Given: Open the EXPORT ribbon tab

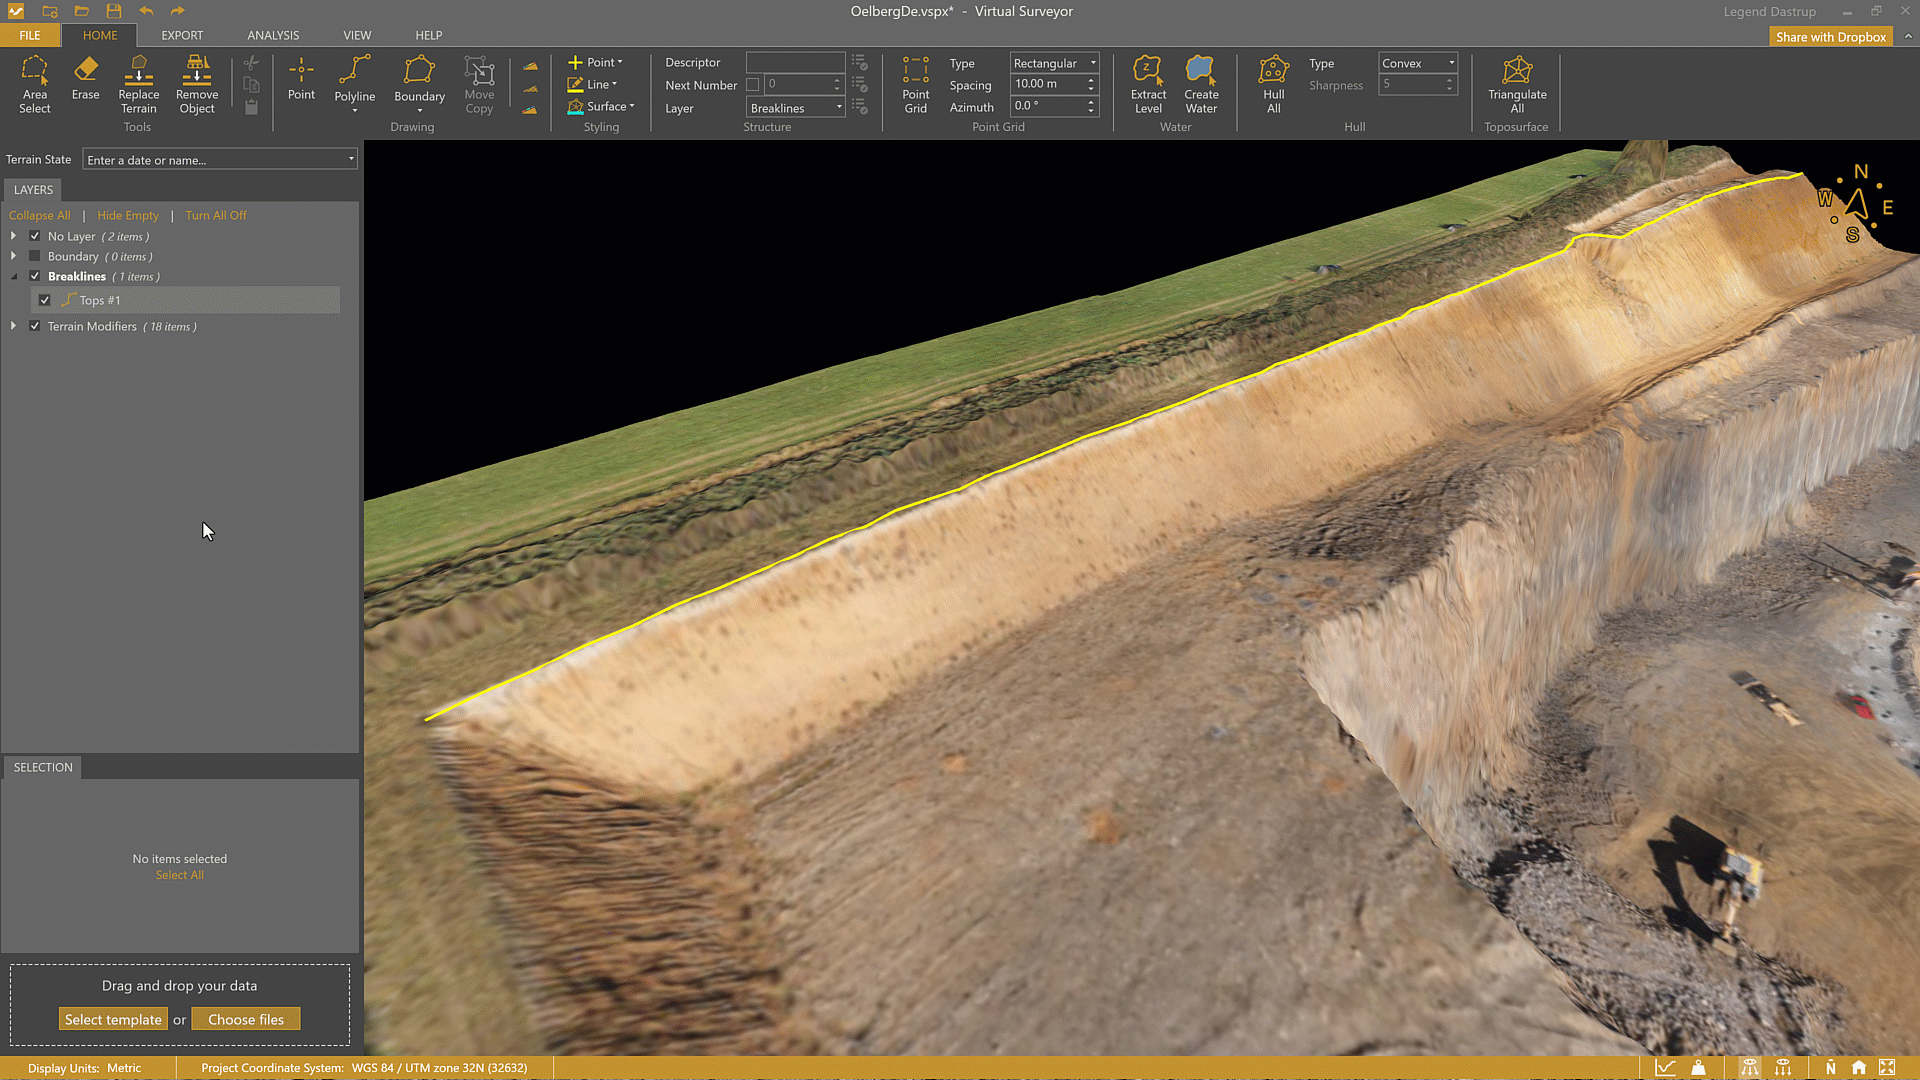Looking at the screenshot, I should tap(182, 35).
